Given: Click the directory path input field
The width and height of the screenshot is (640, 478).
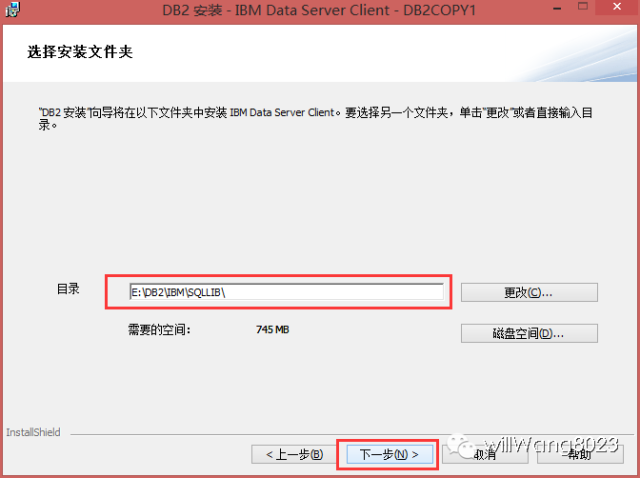Looking at the screenshot, I should pos(287,292).
